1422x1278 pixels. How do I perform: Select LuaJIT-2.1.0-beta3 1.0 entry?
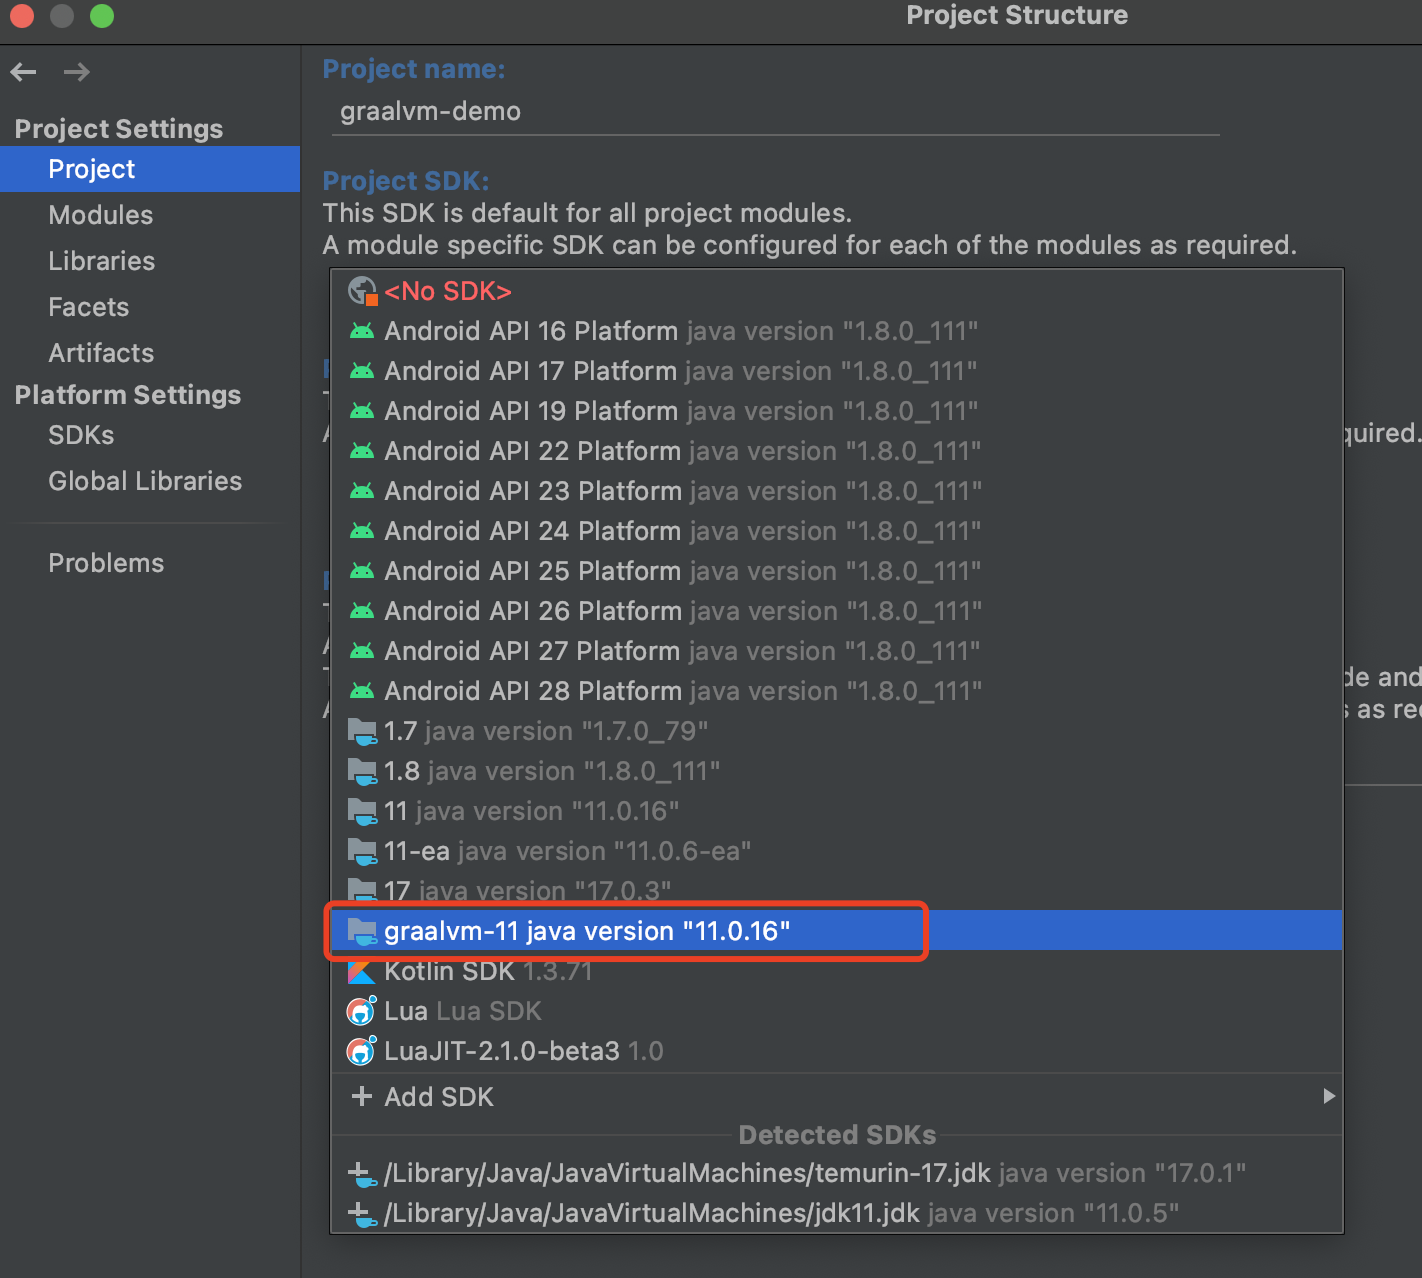click(x=836, y=1051)
